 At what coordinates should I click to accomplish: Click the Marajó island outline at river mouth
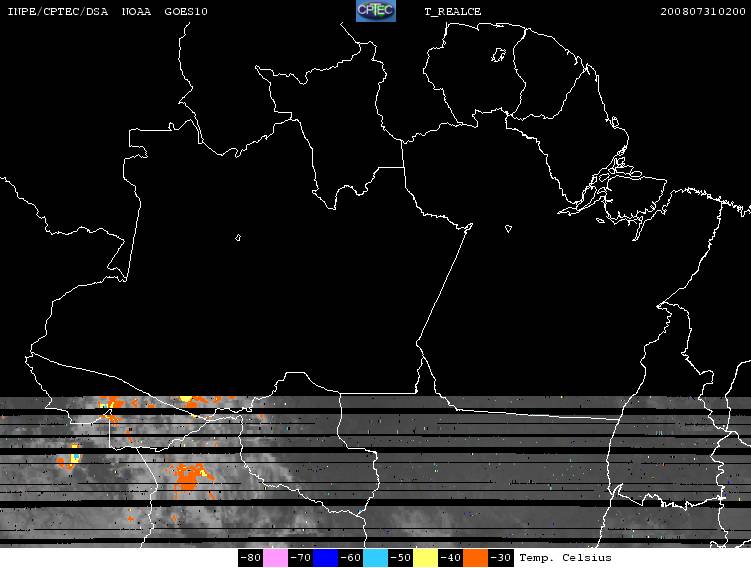pyautogui.click(x=637, y=196)
